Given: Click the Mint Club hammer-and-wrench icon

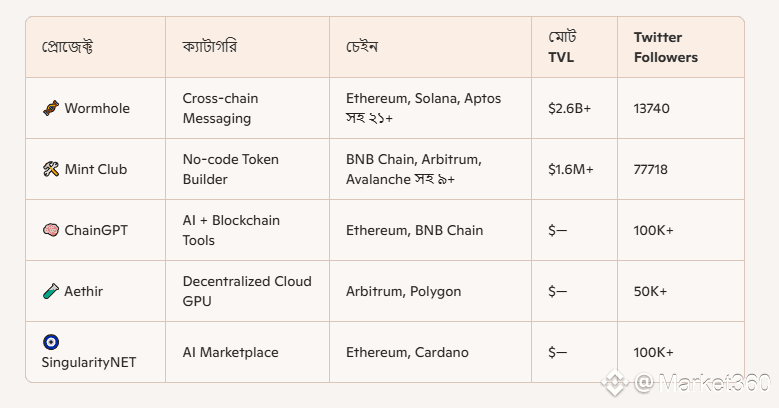Looking at the screenshot, I should tap(51, 169).
